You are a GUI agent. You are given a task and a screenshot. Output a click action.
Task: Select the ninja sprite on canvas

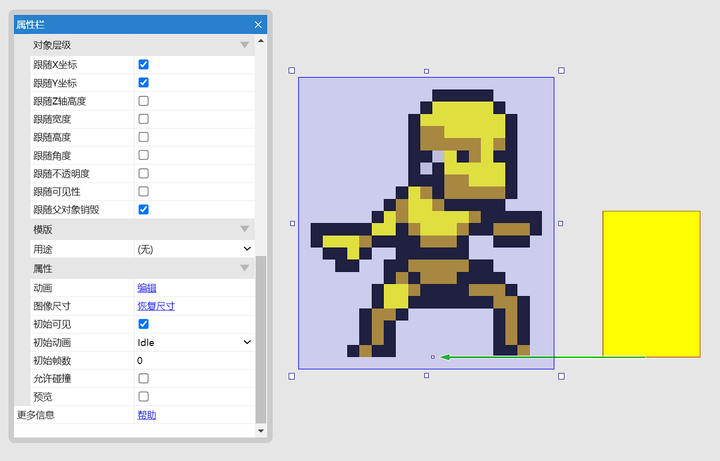(426, 223)
